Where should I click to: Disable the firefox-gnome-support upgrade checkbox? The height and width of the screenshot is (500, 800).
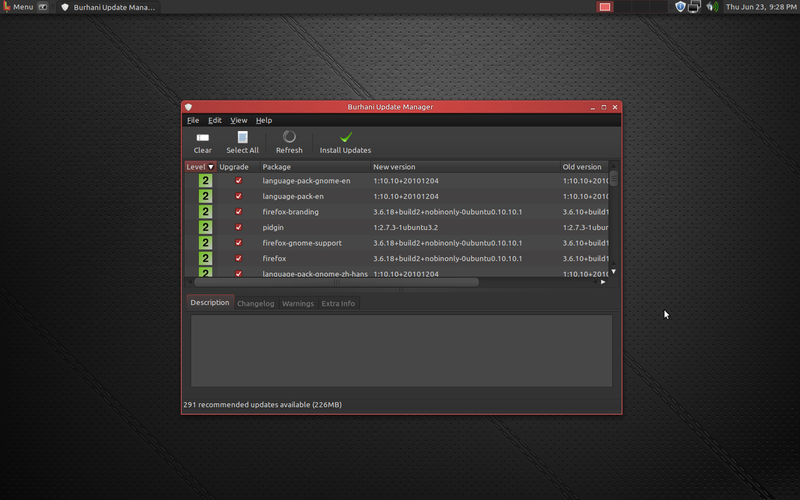[238, 243]
